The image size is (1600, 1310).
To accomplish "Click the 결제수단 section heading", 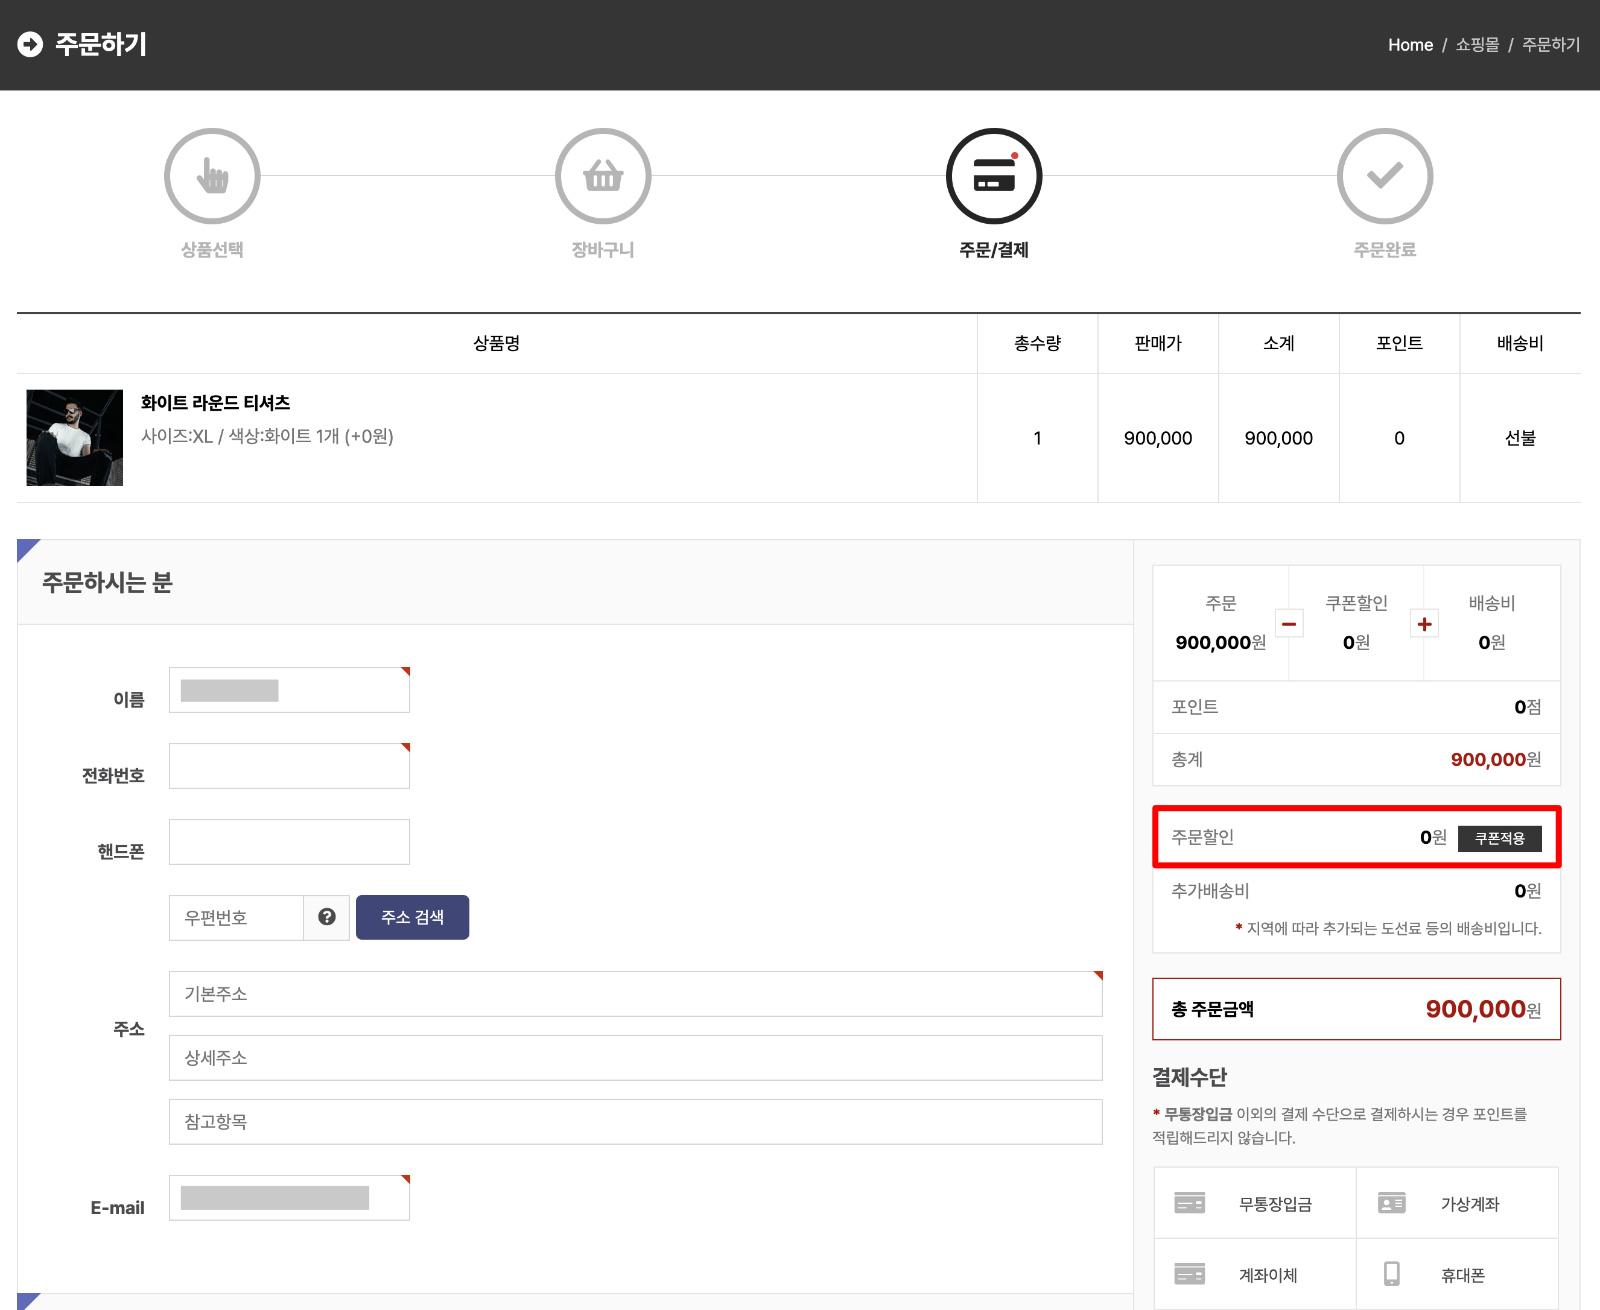I will pyautogui.click(x=1190, y=1077).
